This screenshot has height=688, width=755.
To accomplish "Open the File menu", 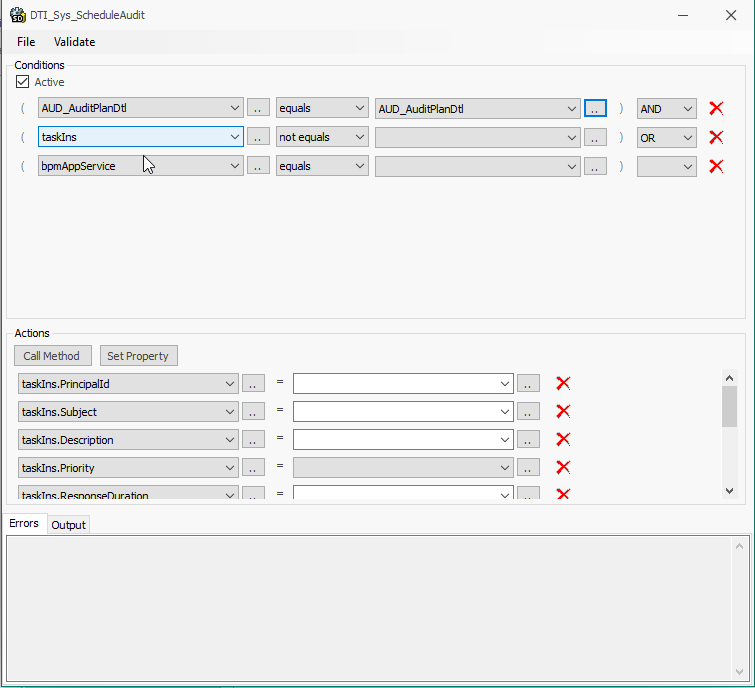I will 26,42.
